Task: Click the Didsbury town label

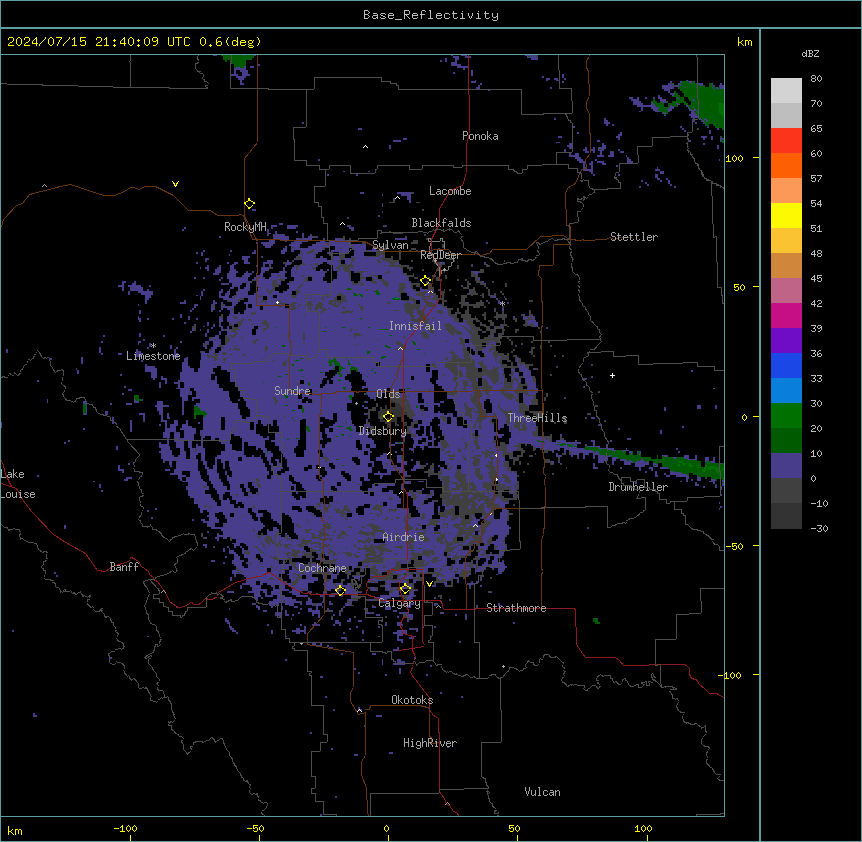Action: point(383,431)
